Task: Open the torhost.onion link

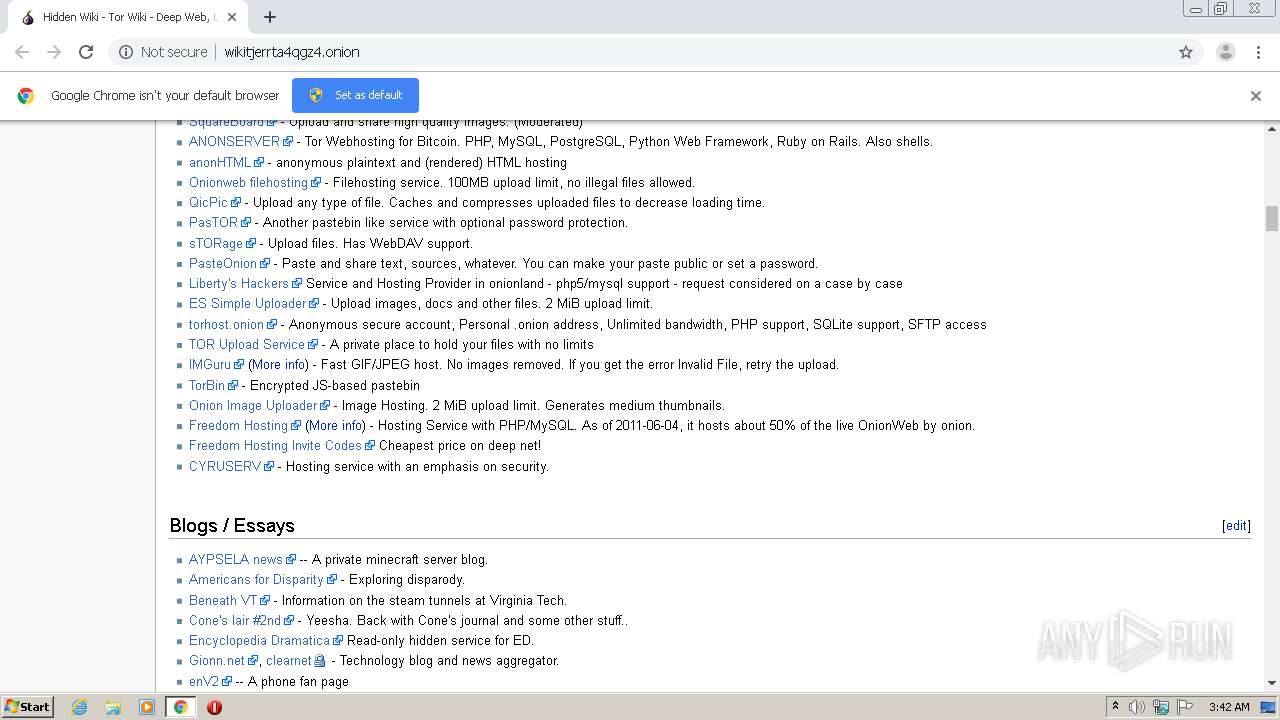Action: (226, 324)
